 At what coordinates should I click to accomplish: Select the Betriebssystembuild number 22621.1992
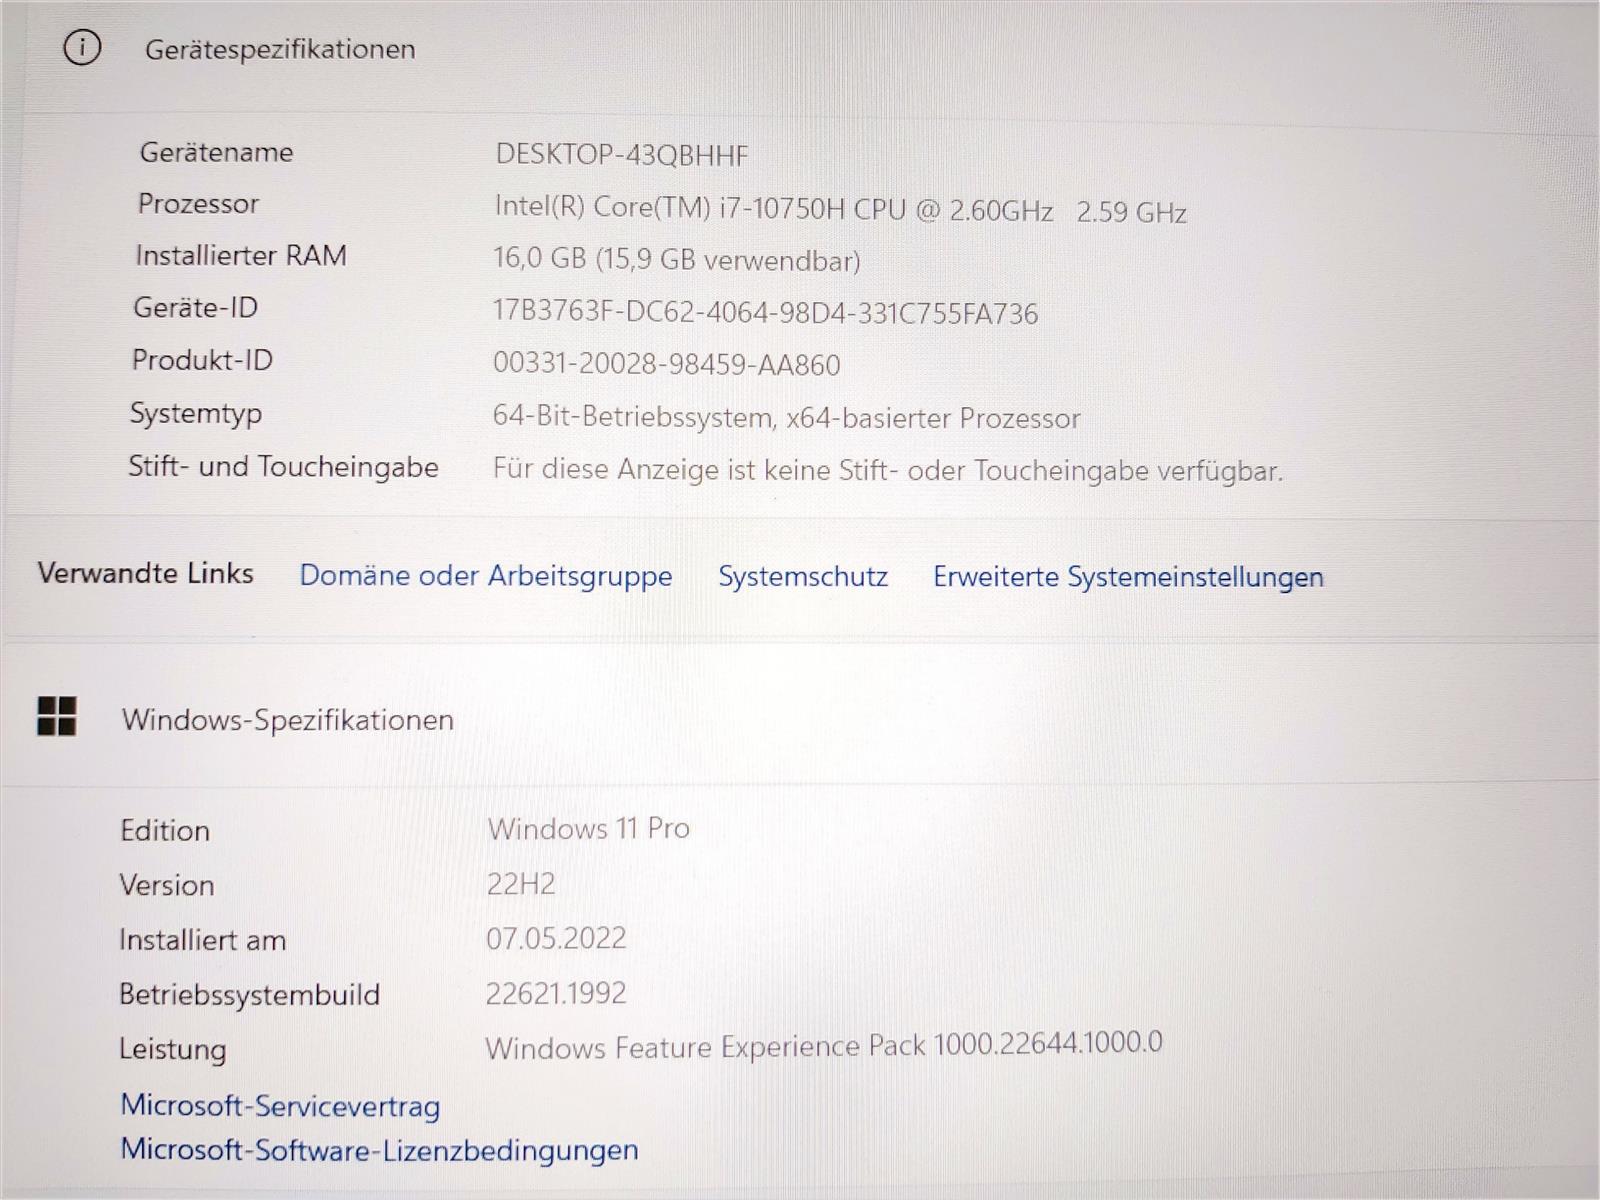point(556,993)
